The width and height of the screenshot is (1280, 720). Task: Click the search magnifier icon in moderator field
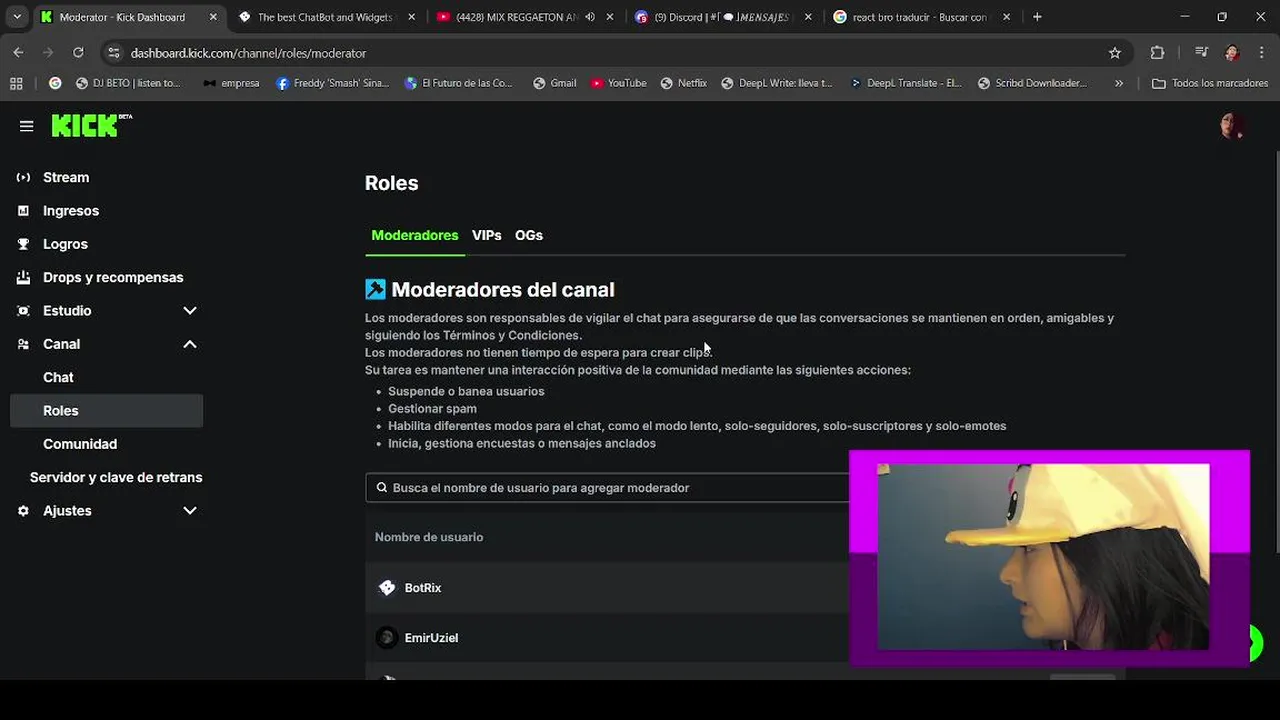pos(382,488)
